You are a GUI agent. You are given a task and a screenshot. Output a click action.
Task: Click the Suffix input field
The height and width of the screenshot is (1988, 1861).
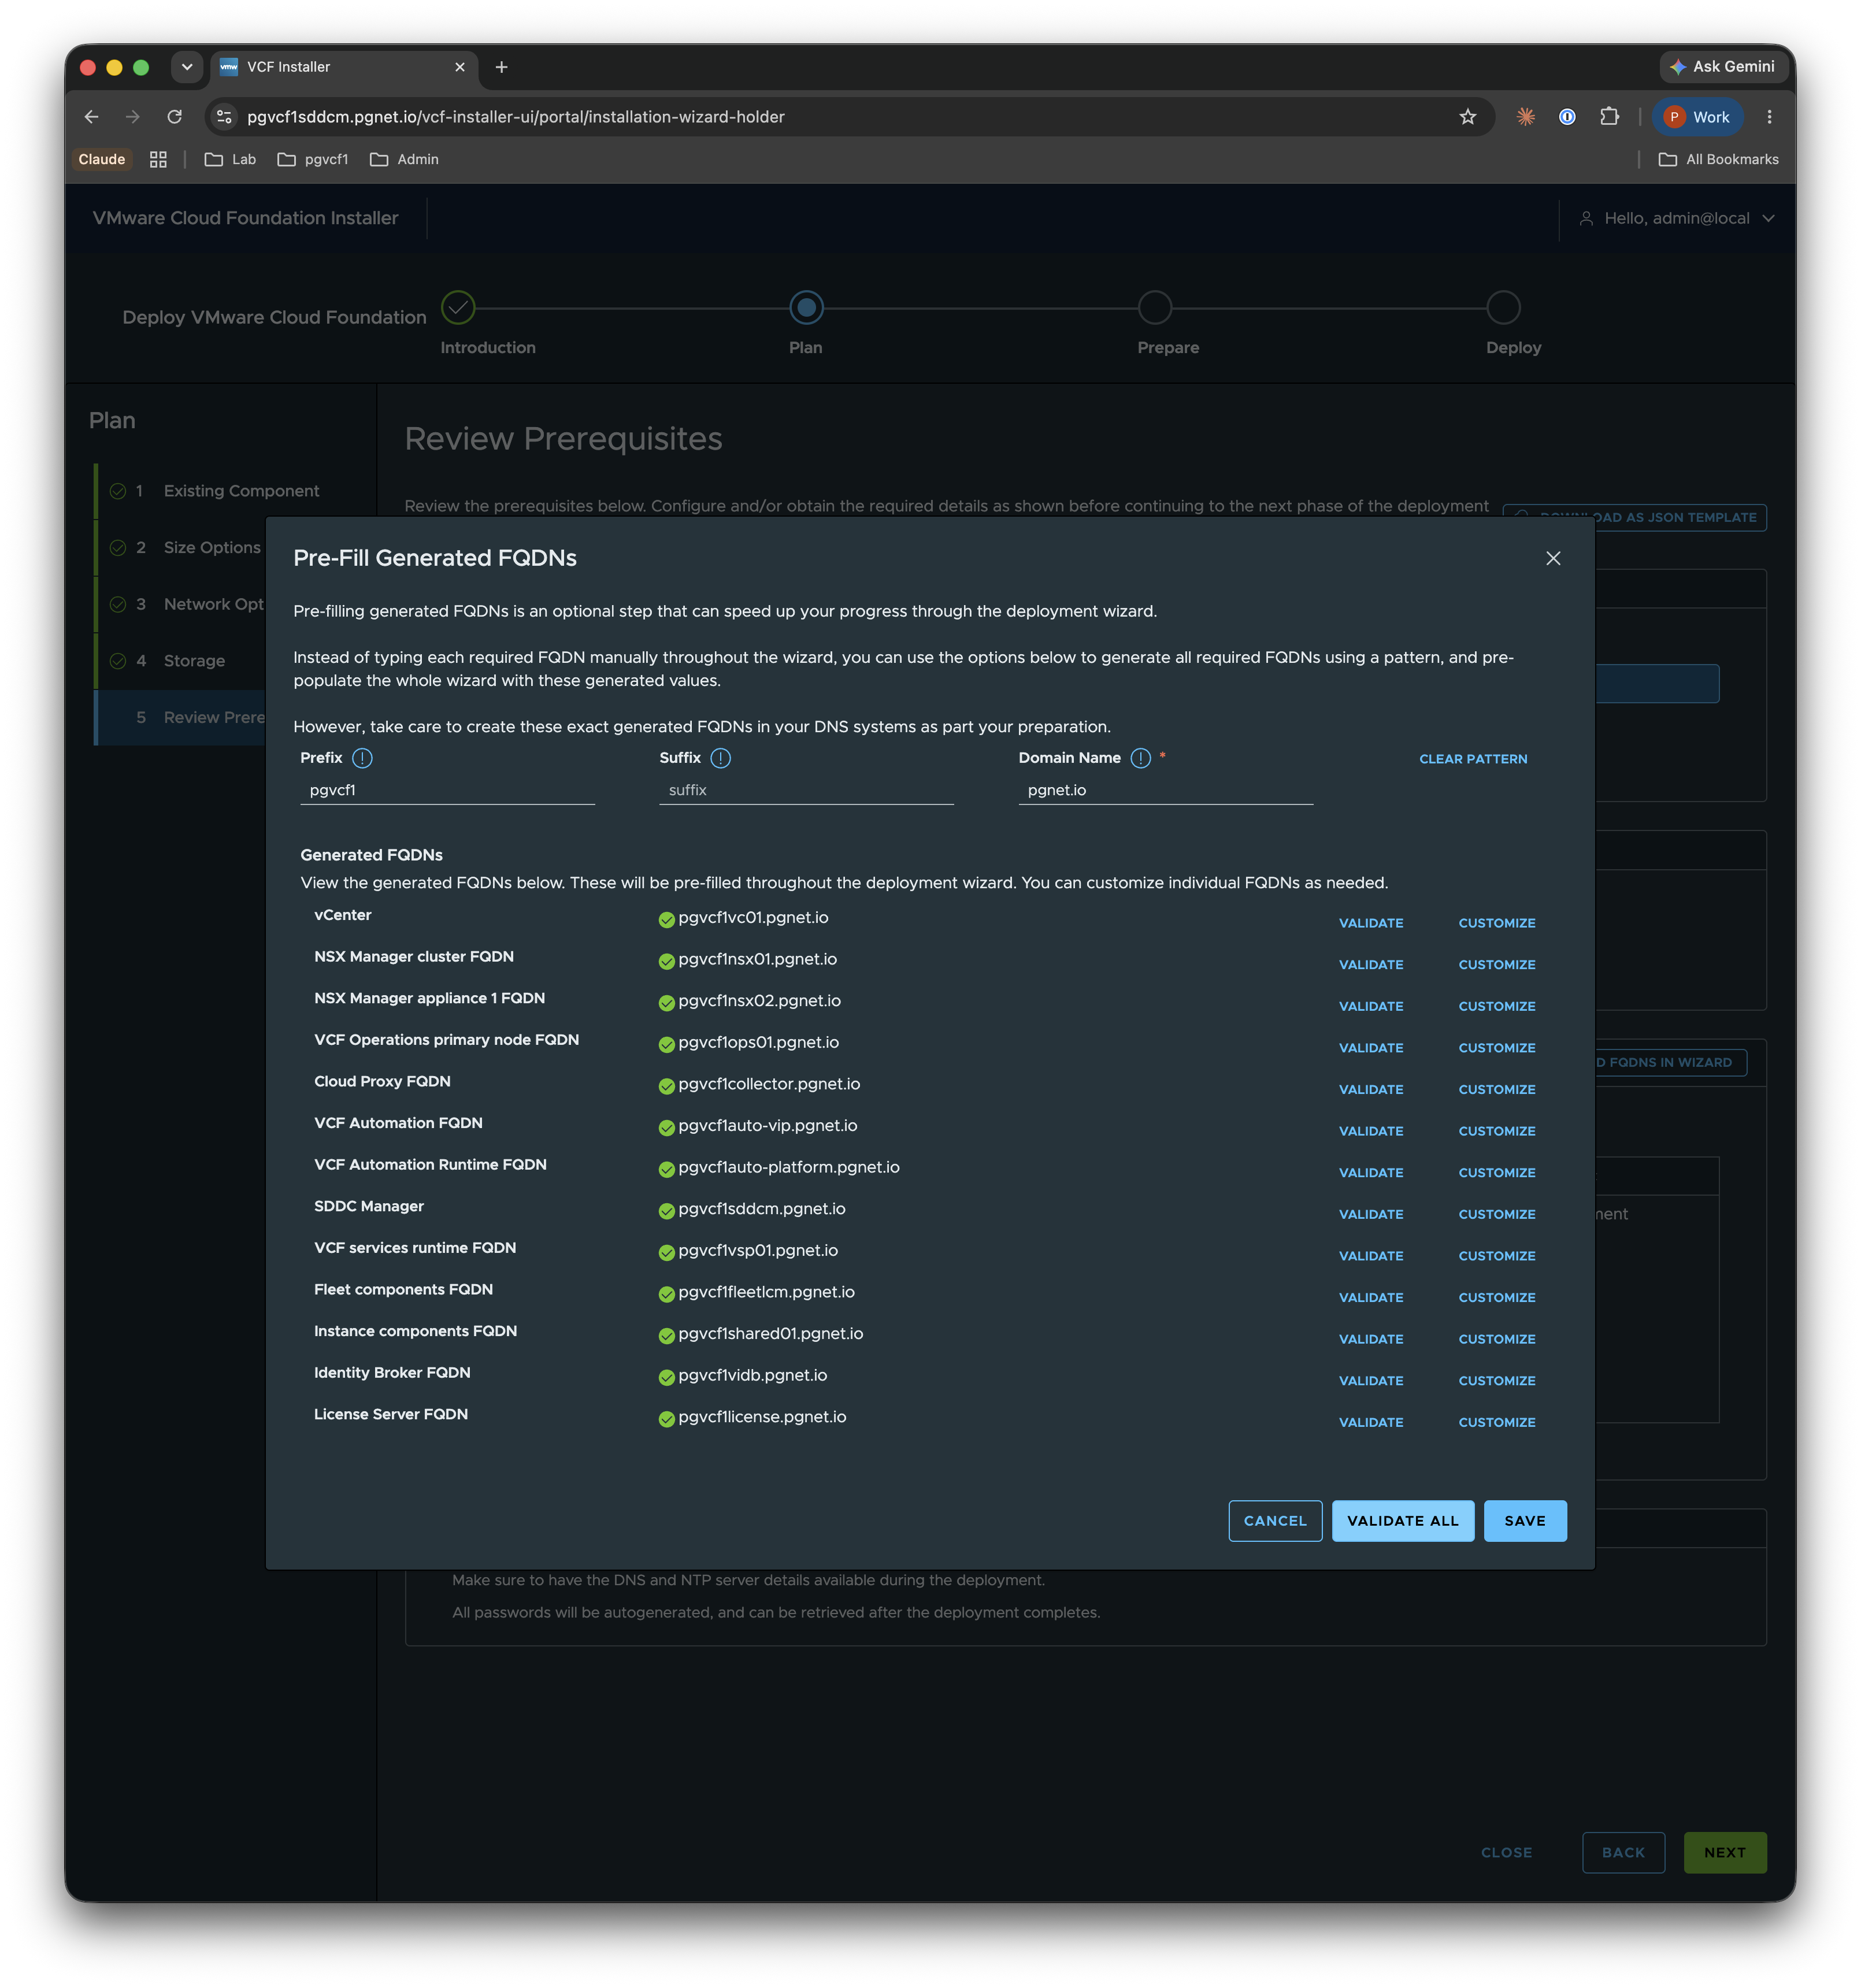(806, 790)
